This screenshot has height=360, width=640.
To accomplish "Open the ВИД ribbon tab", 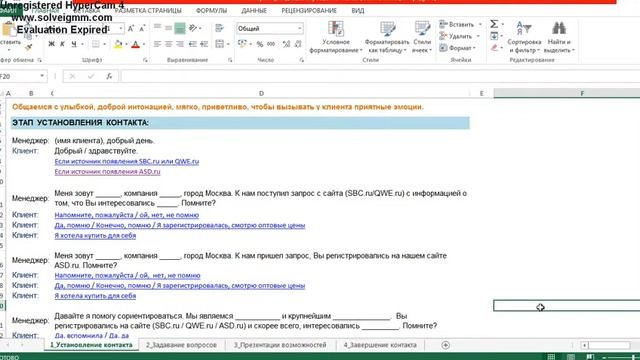I will click(x=358, y=11).
